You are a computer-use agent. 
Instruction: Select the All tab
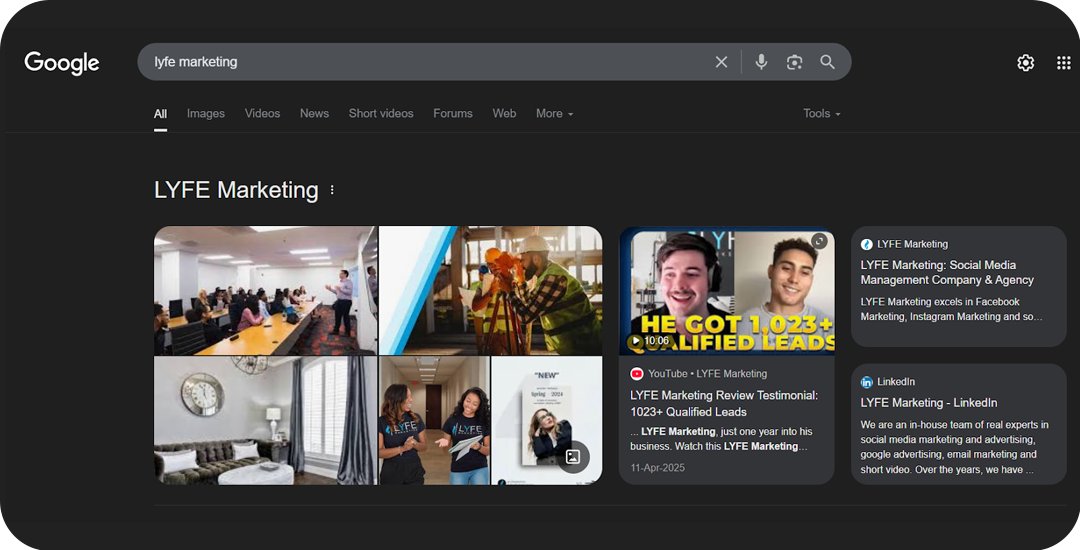pos(160,114)
